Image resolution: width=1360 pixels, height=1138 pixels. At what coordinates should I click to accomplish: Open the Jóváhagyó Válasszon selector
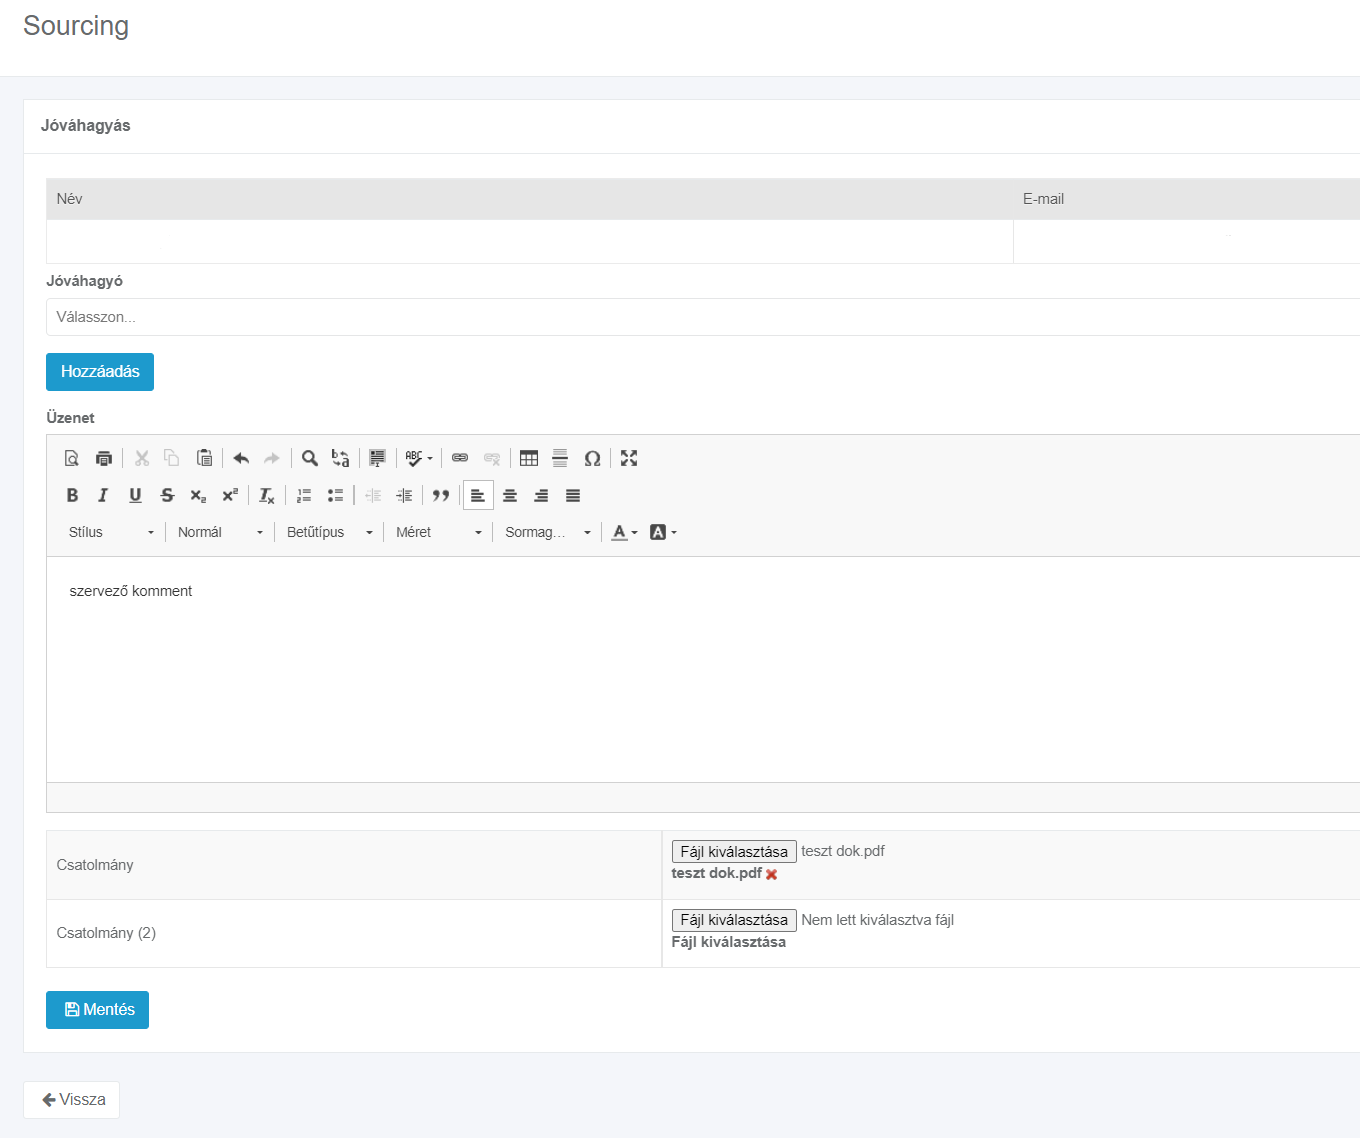(x=703, y=317)
